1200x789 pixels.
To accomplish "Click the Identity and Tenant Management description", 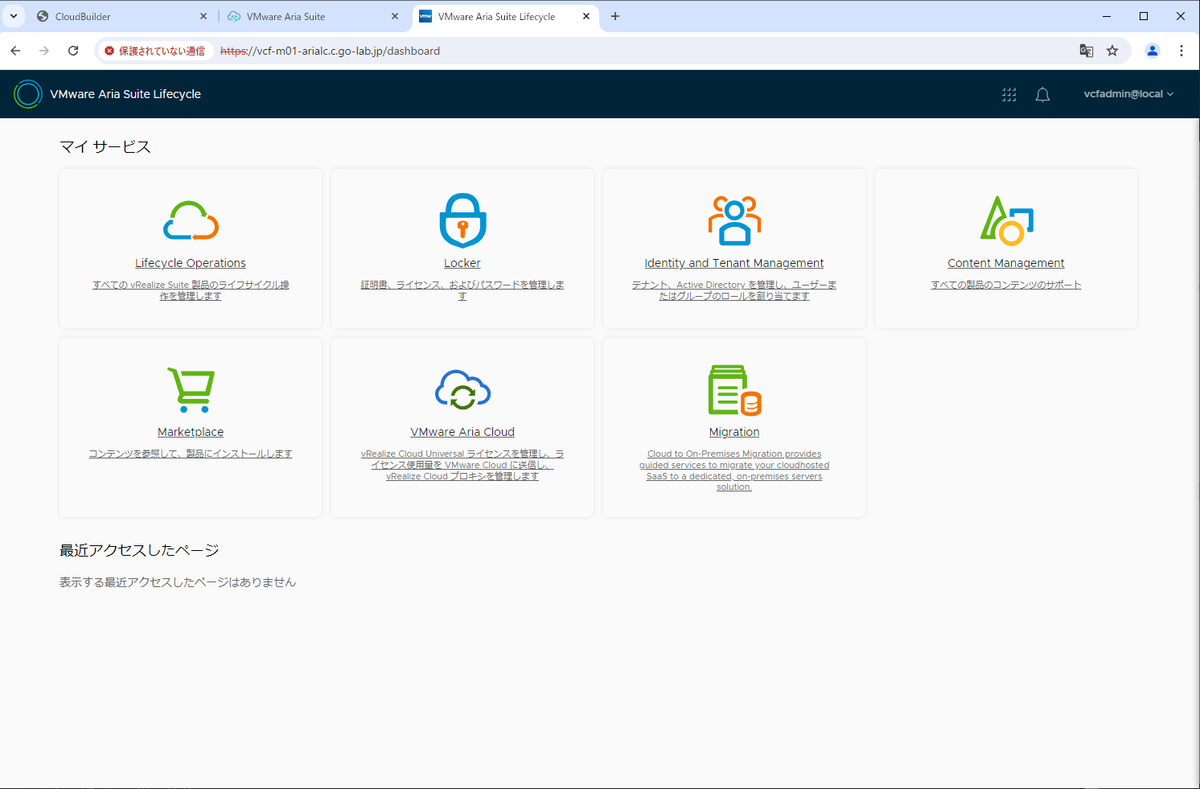I will coord(734,290).
